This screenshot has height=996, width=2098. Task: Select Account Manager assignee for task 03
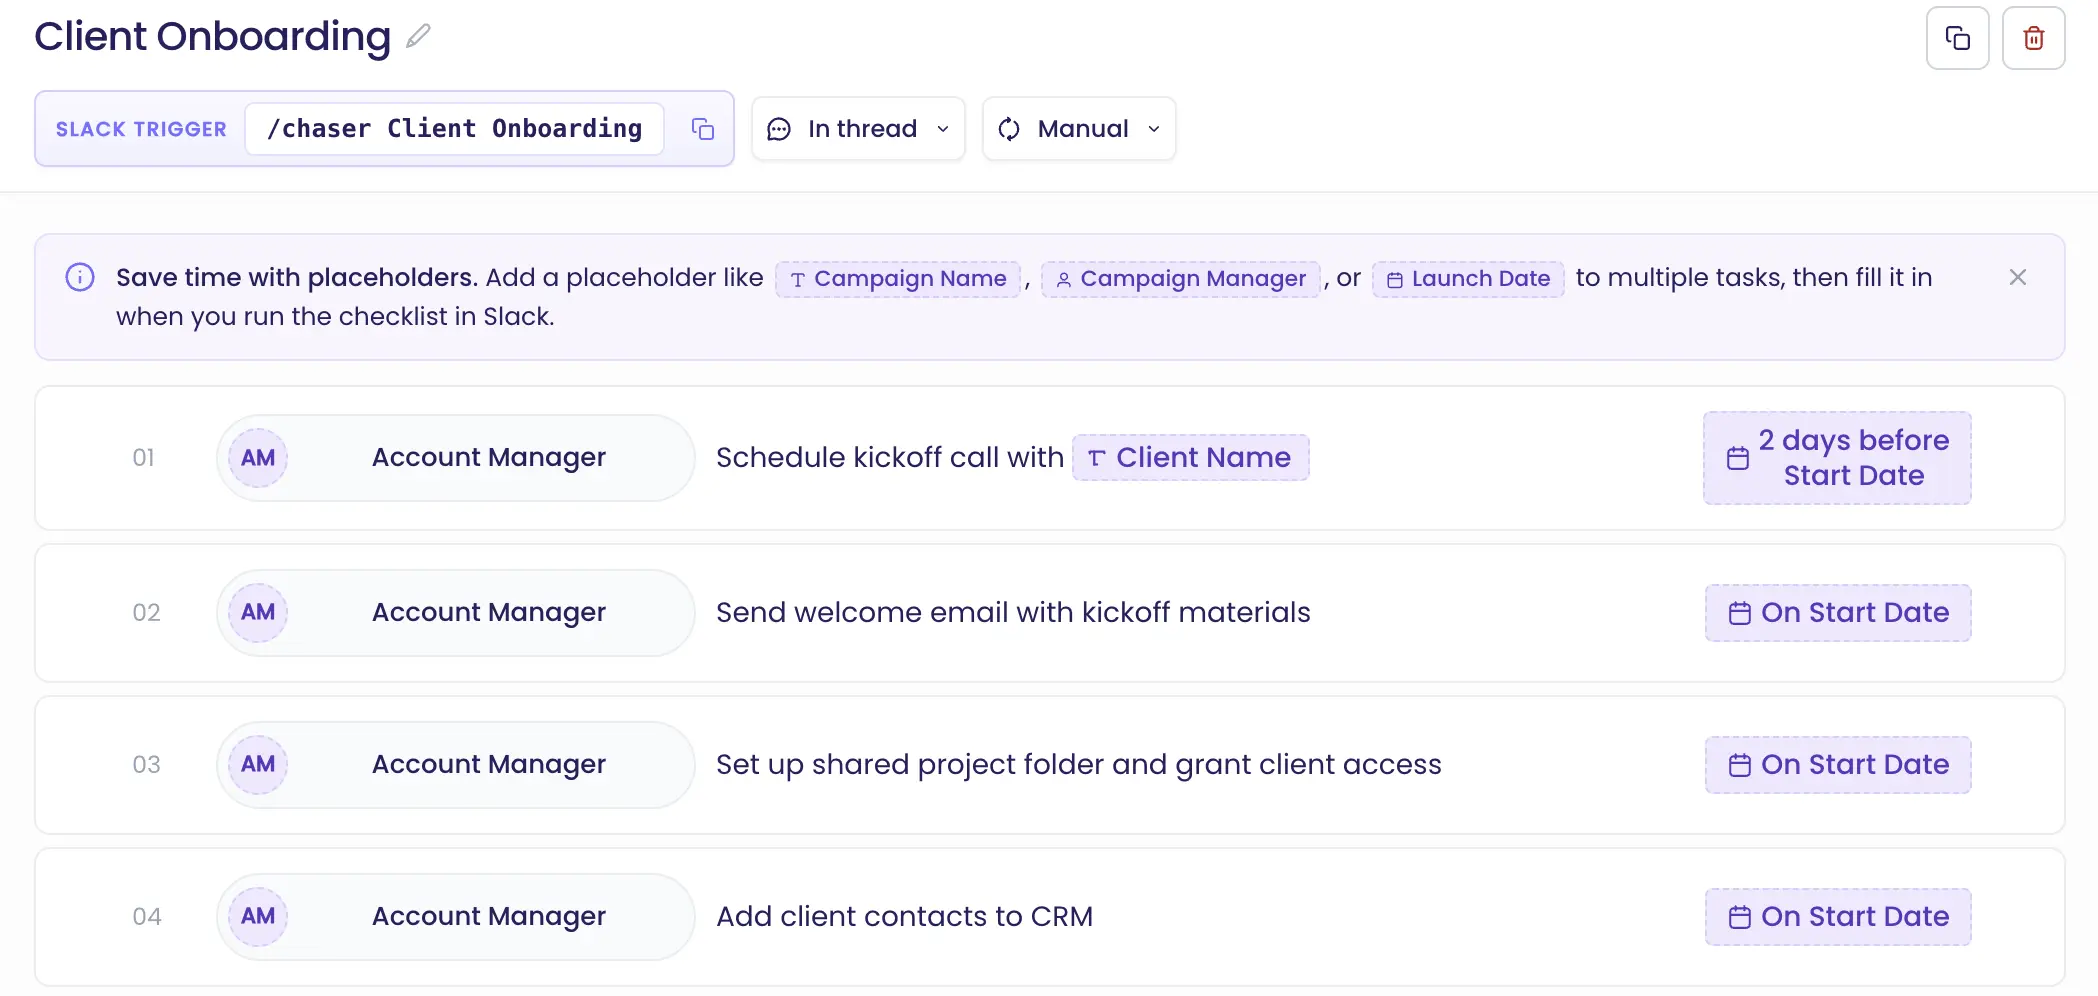pyautogui.click(x=456, y=765)
